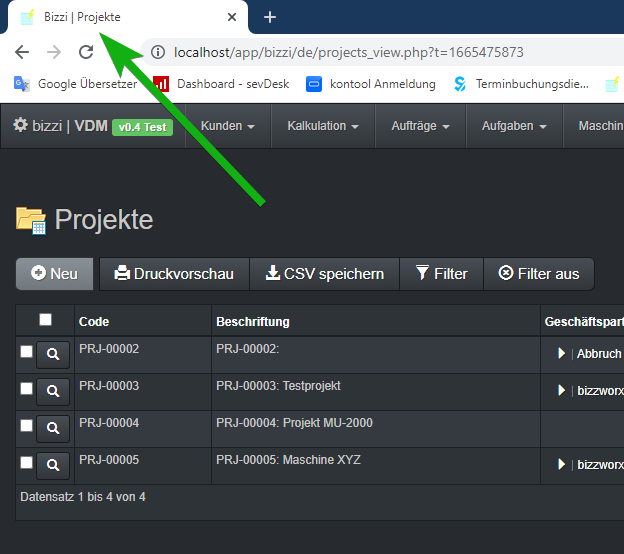Click the bizzi | VDM brand link
This screenshot has height=554, width=624.
point(70,126)
